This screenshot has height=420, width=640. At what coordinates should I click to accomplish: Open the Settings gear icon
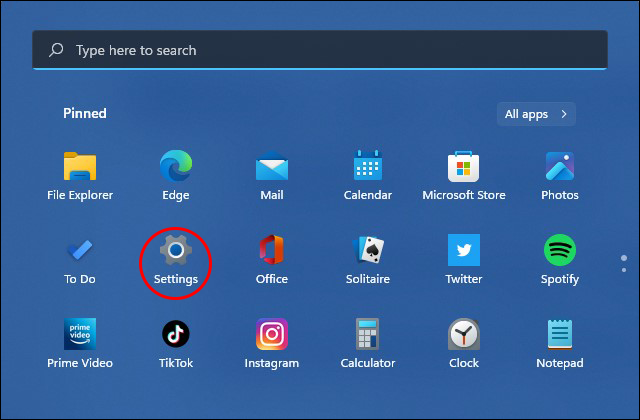pyautogui.click(x=176, y=250)
